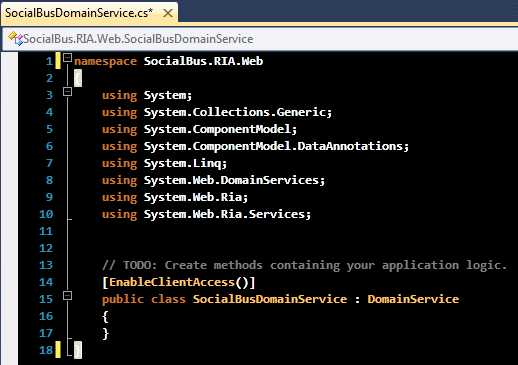The width and height of the screenshot is (518, 365).
Task: Click the SocialBusDomainService class name on line 15
Action: tap(270, 299)
